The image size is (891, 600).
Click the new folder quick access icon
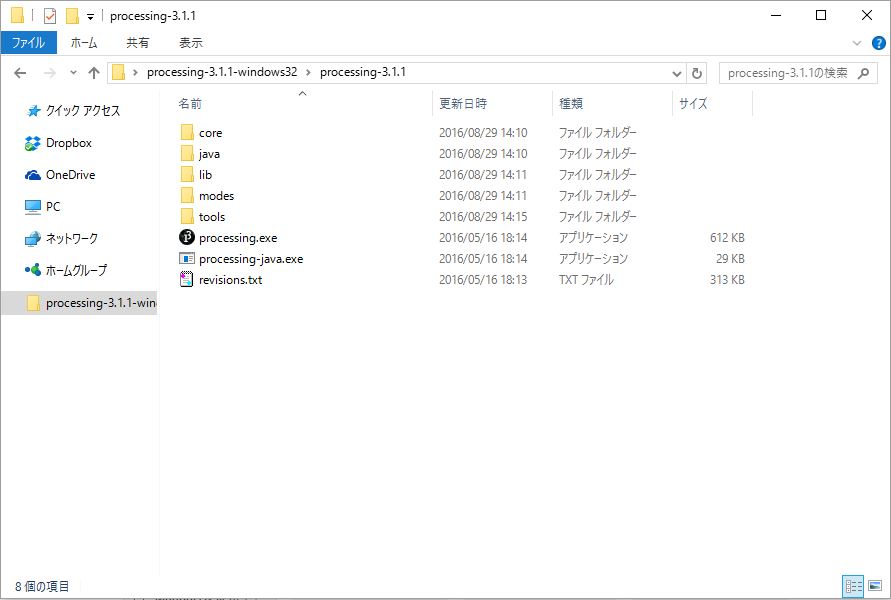[x=72, y=16]
